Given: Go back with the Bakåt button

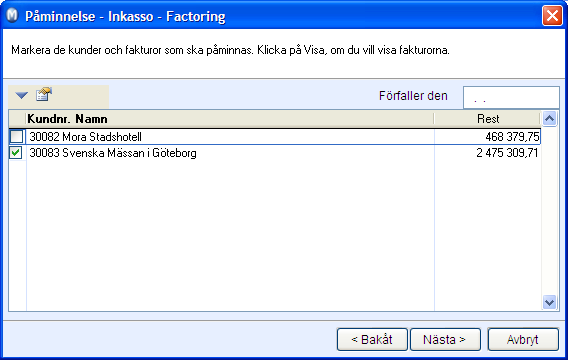Looking at the screenshot, I should click(372, 339).
